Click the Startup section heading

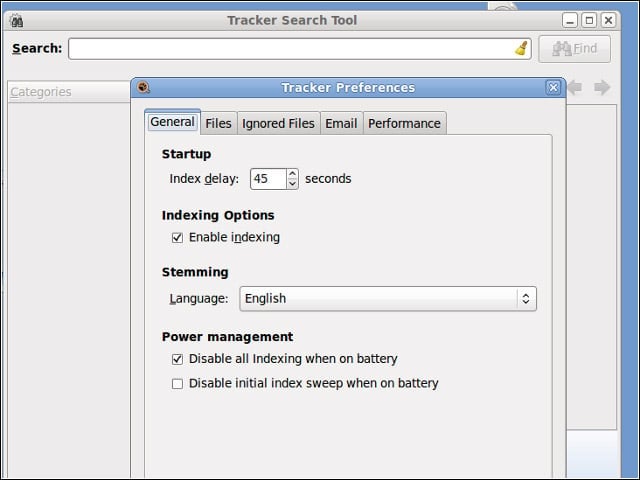pos(187,154)
